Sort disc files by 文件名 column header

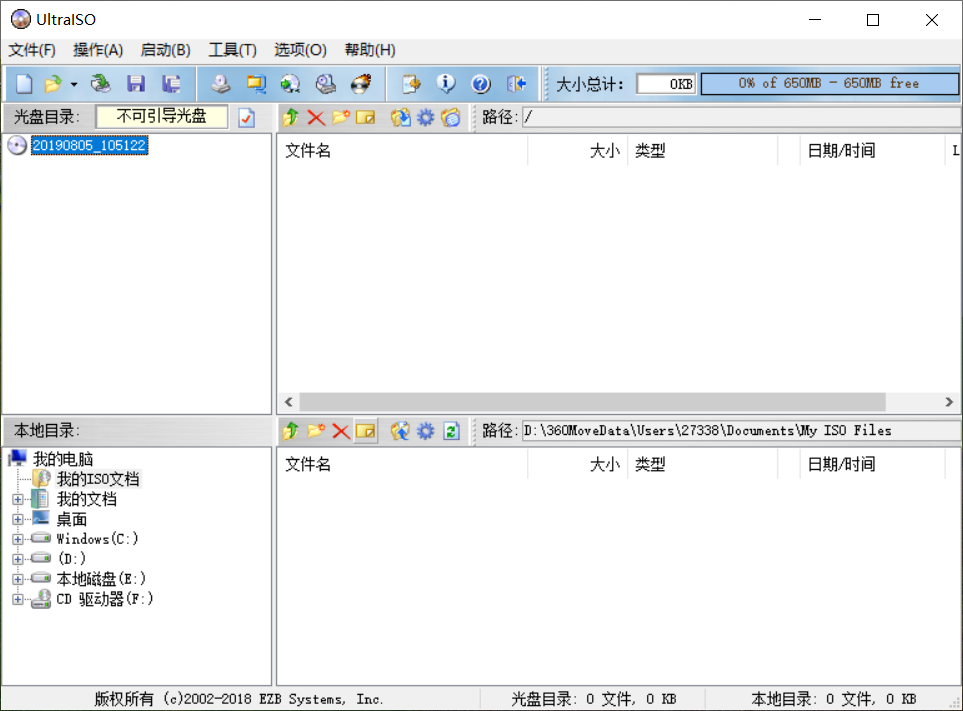coord(402,150)
